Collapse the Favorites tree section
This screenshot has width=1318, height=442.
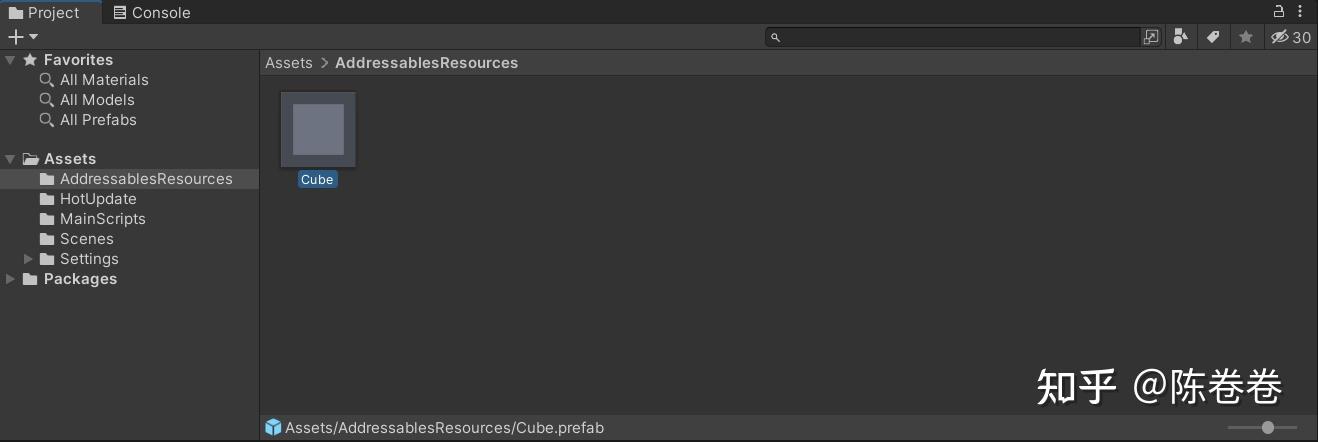[x=10, y=60]
